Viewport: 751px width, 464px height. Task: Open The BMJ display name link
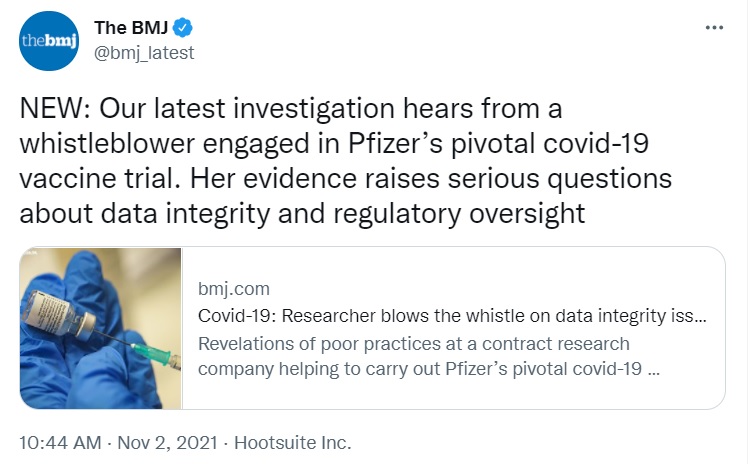tap(131, 28)
